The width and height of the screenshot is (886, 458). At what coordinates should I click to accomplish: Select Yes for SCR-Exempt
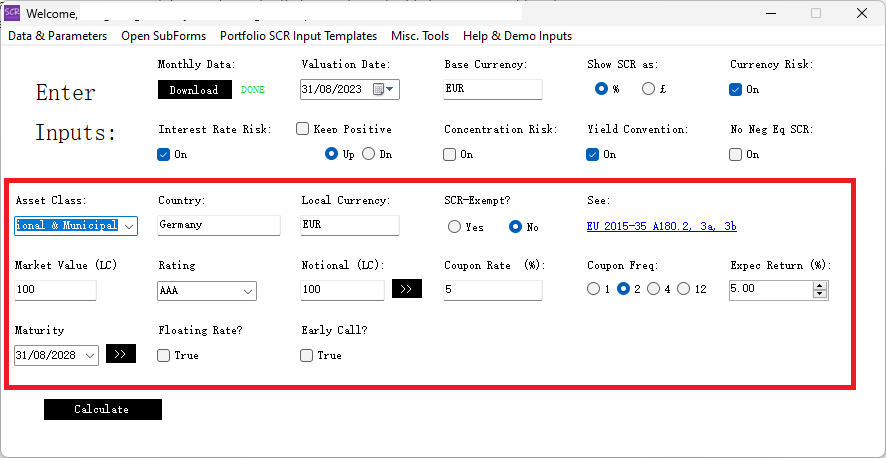coord(454,227)
